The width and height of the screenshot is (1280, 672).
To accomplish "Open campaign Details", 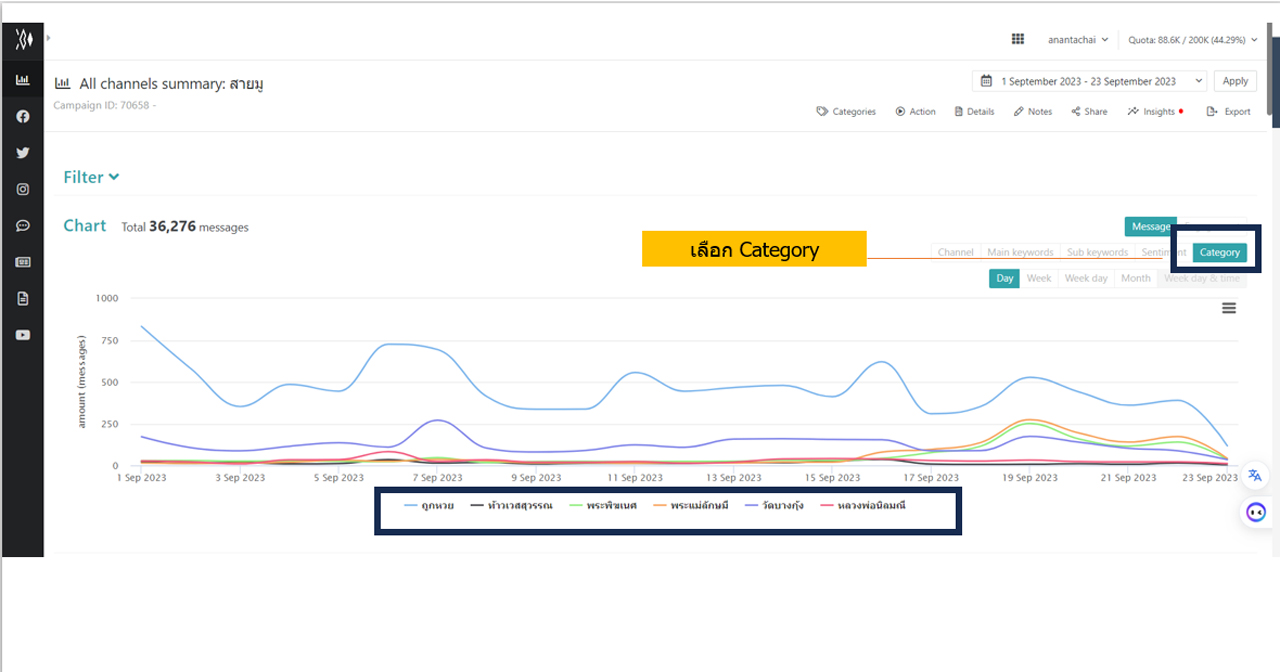I will tap(974, 112).
